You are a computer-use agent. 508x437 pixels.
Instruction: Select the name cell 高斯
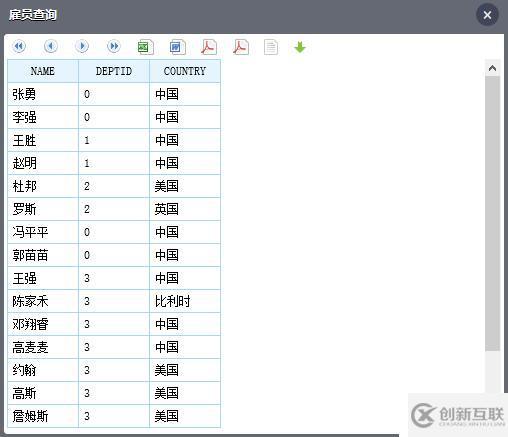point(43,393)
